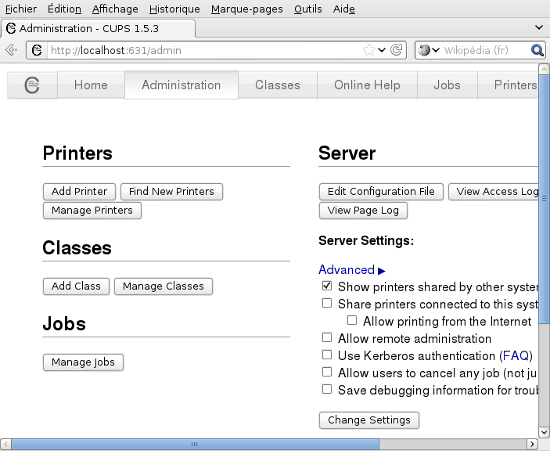Switch to the Classes navigation tab
Viewport: 550px width, 451px height.
278,85
